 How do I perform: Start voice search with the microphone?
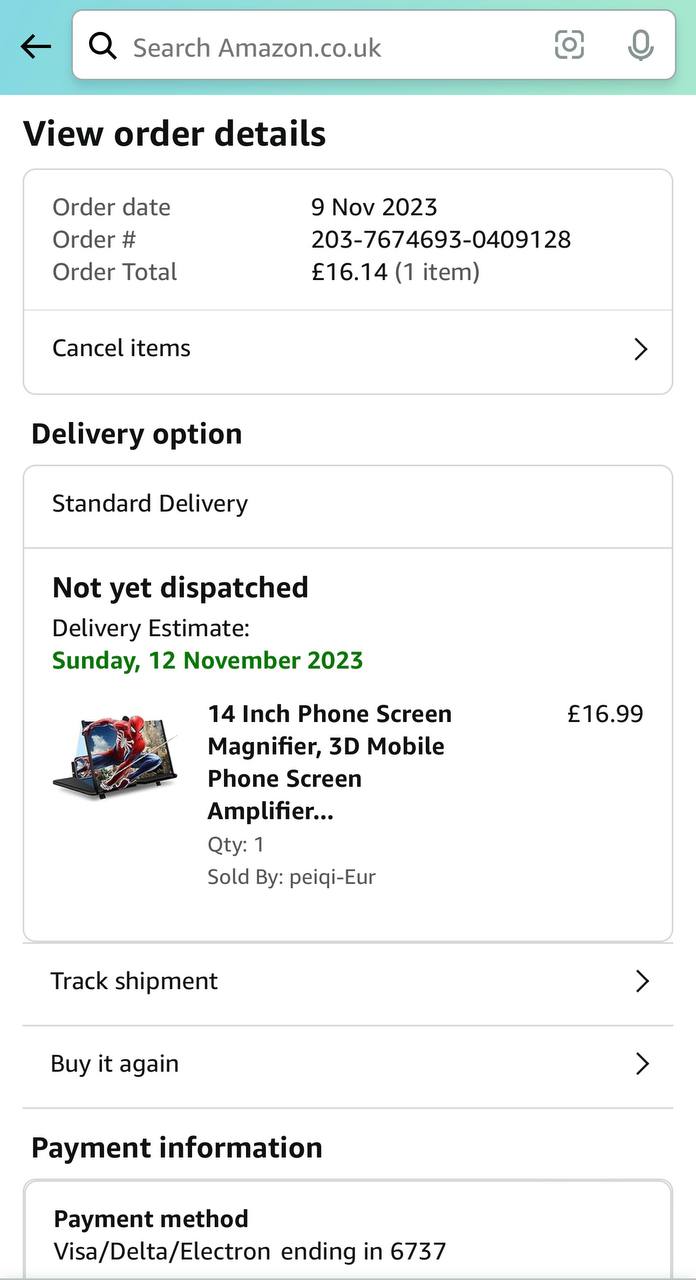(x=640, y=45)
